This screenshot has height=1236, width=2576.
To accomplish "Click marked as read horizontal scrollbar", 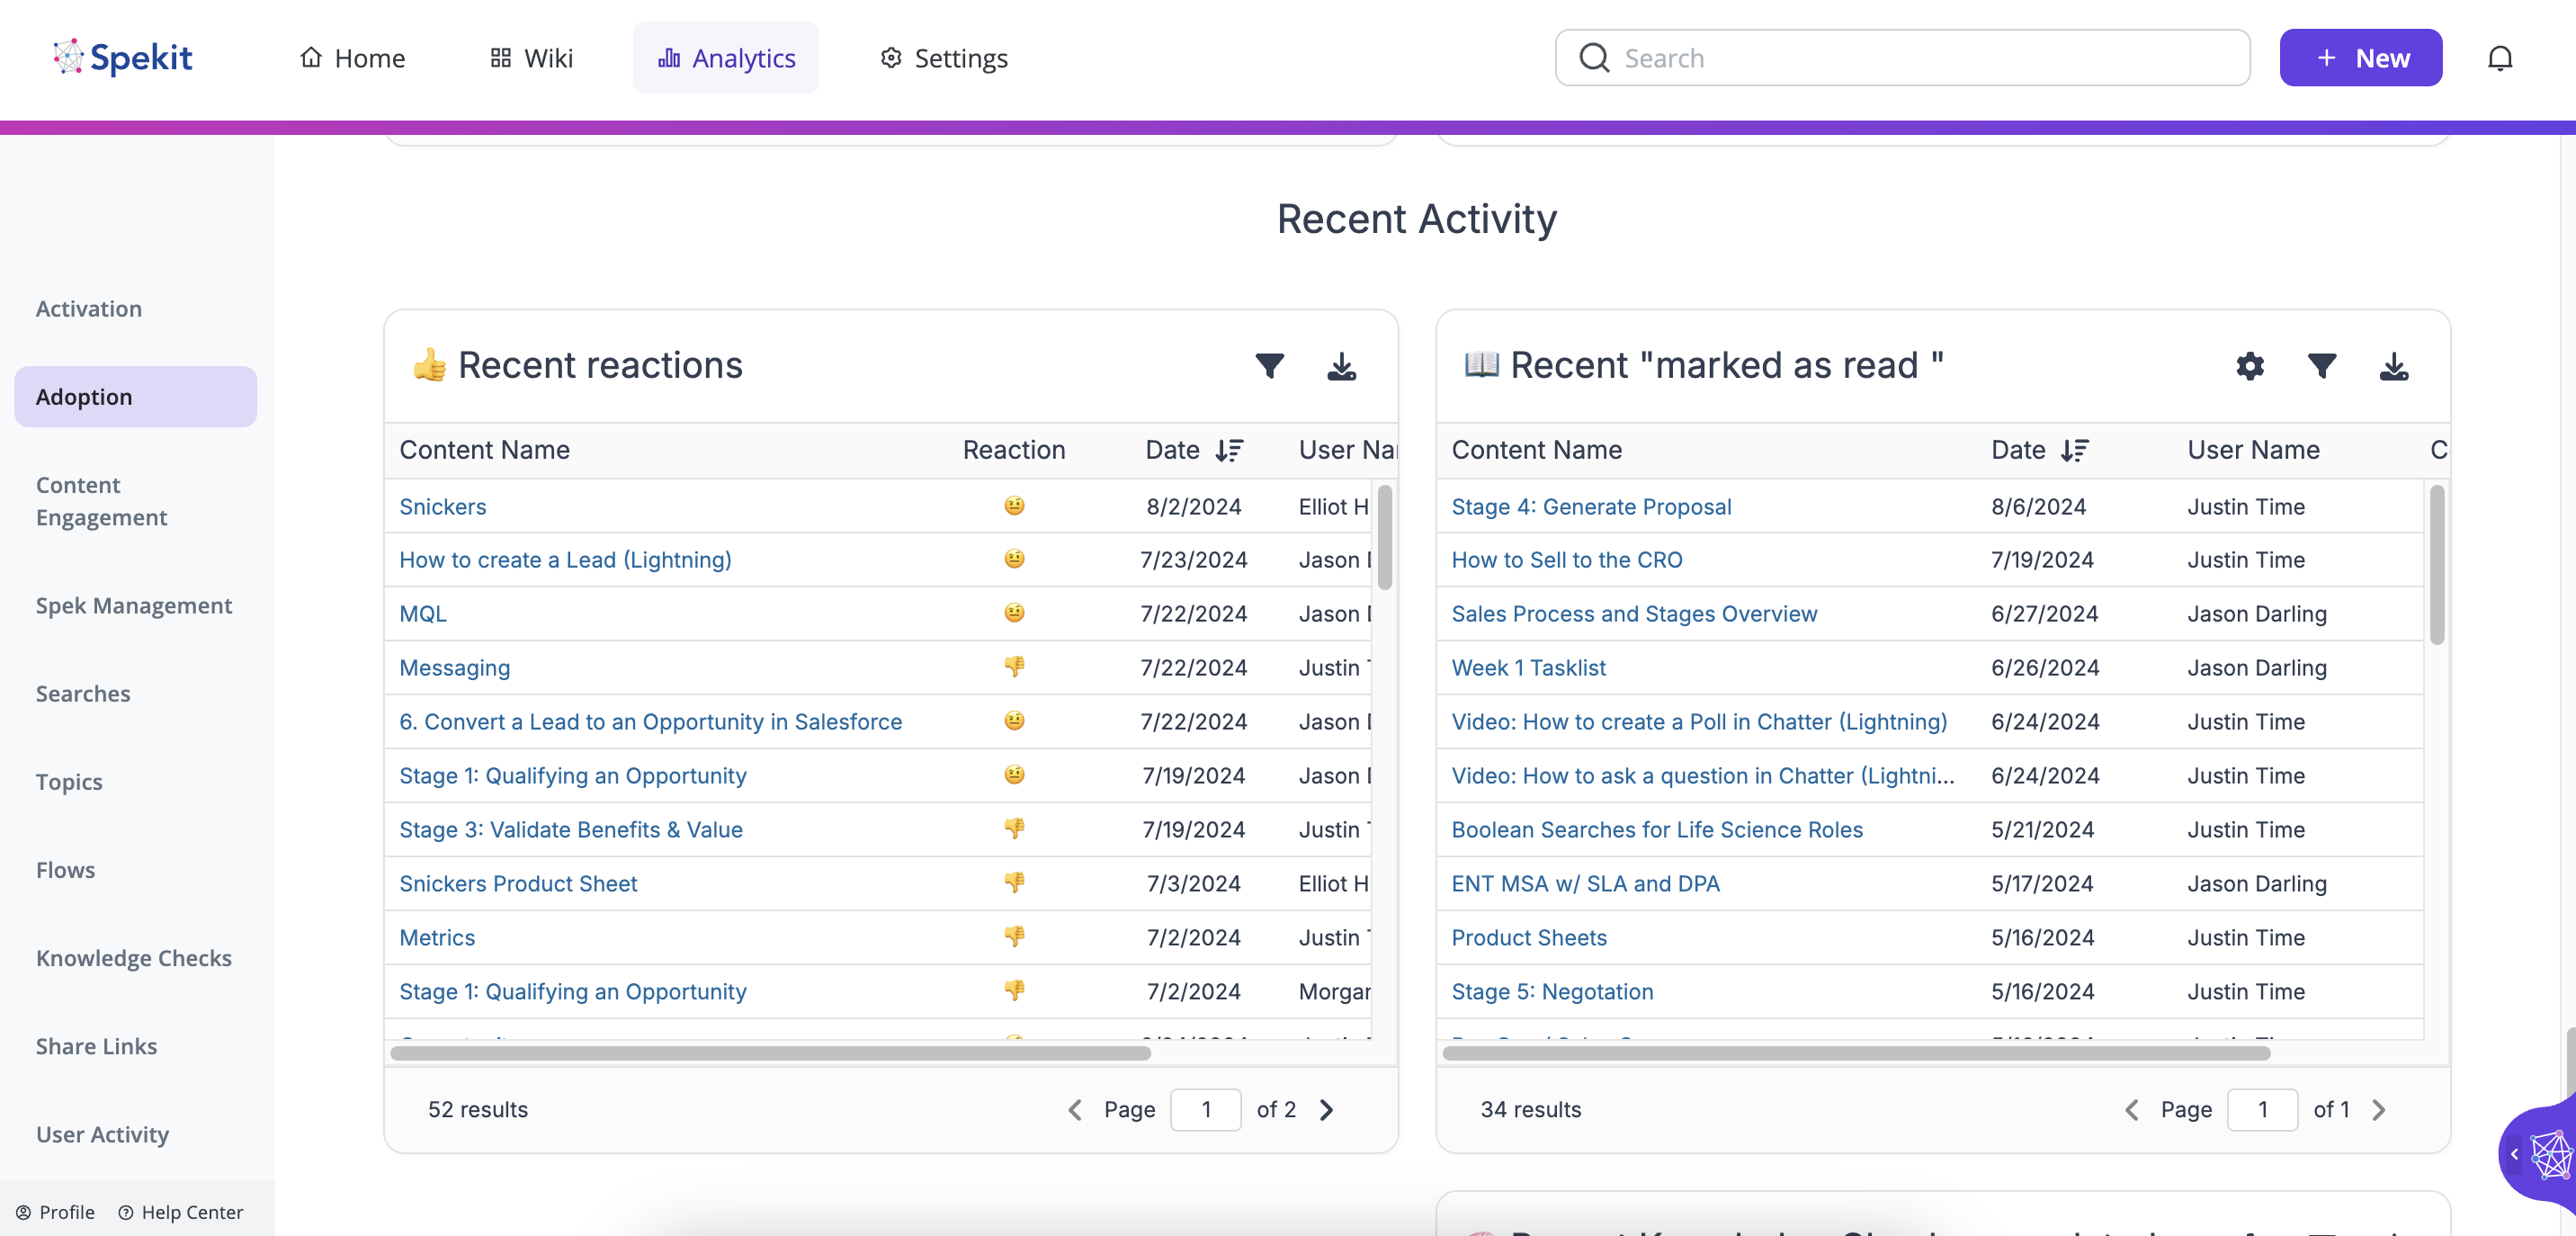I will (x=1856, y=1053).
